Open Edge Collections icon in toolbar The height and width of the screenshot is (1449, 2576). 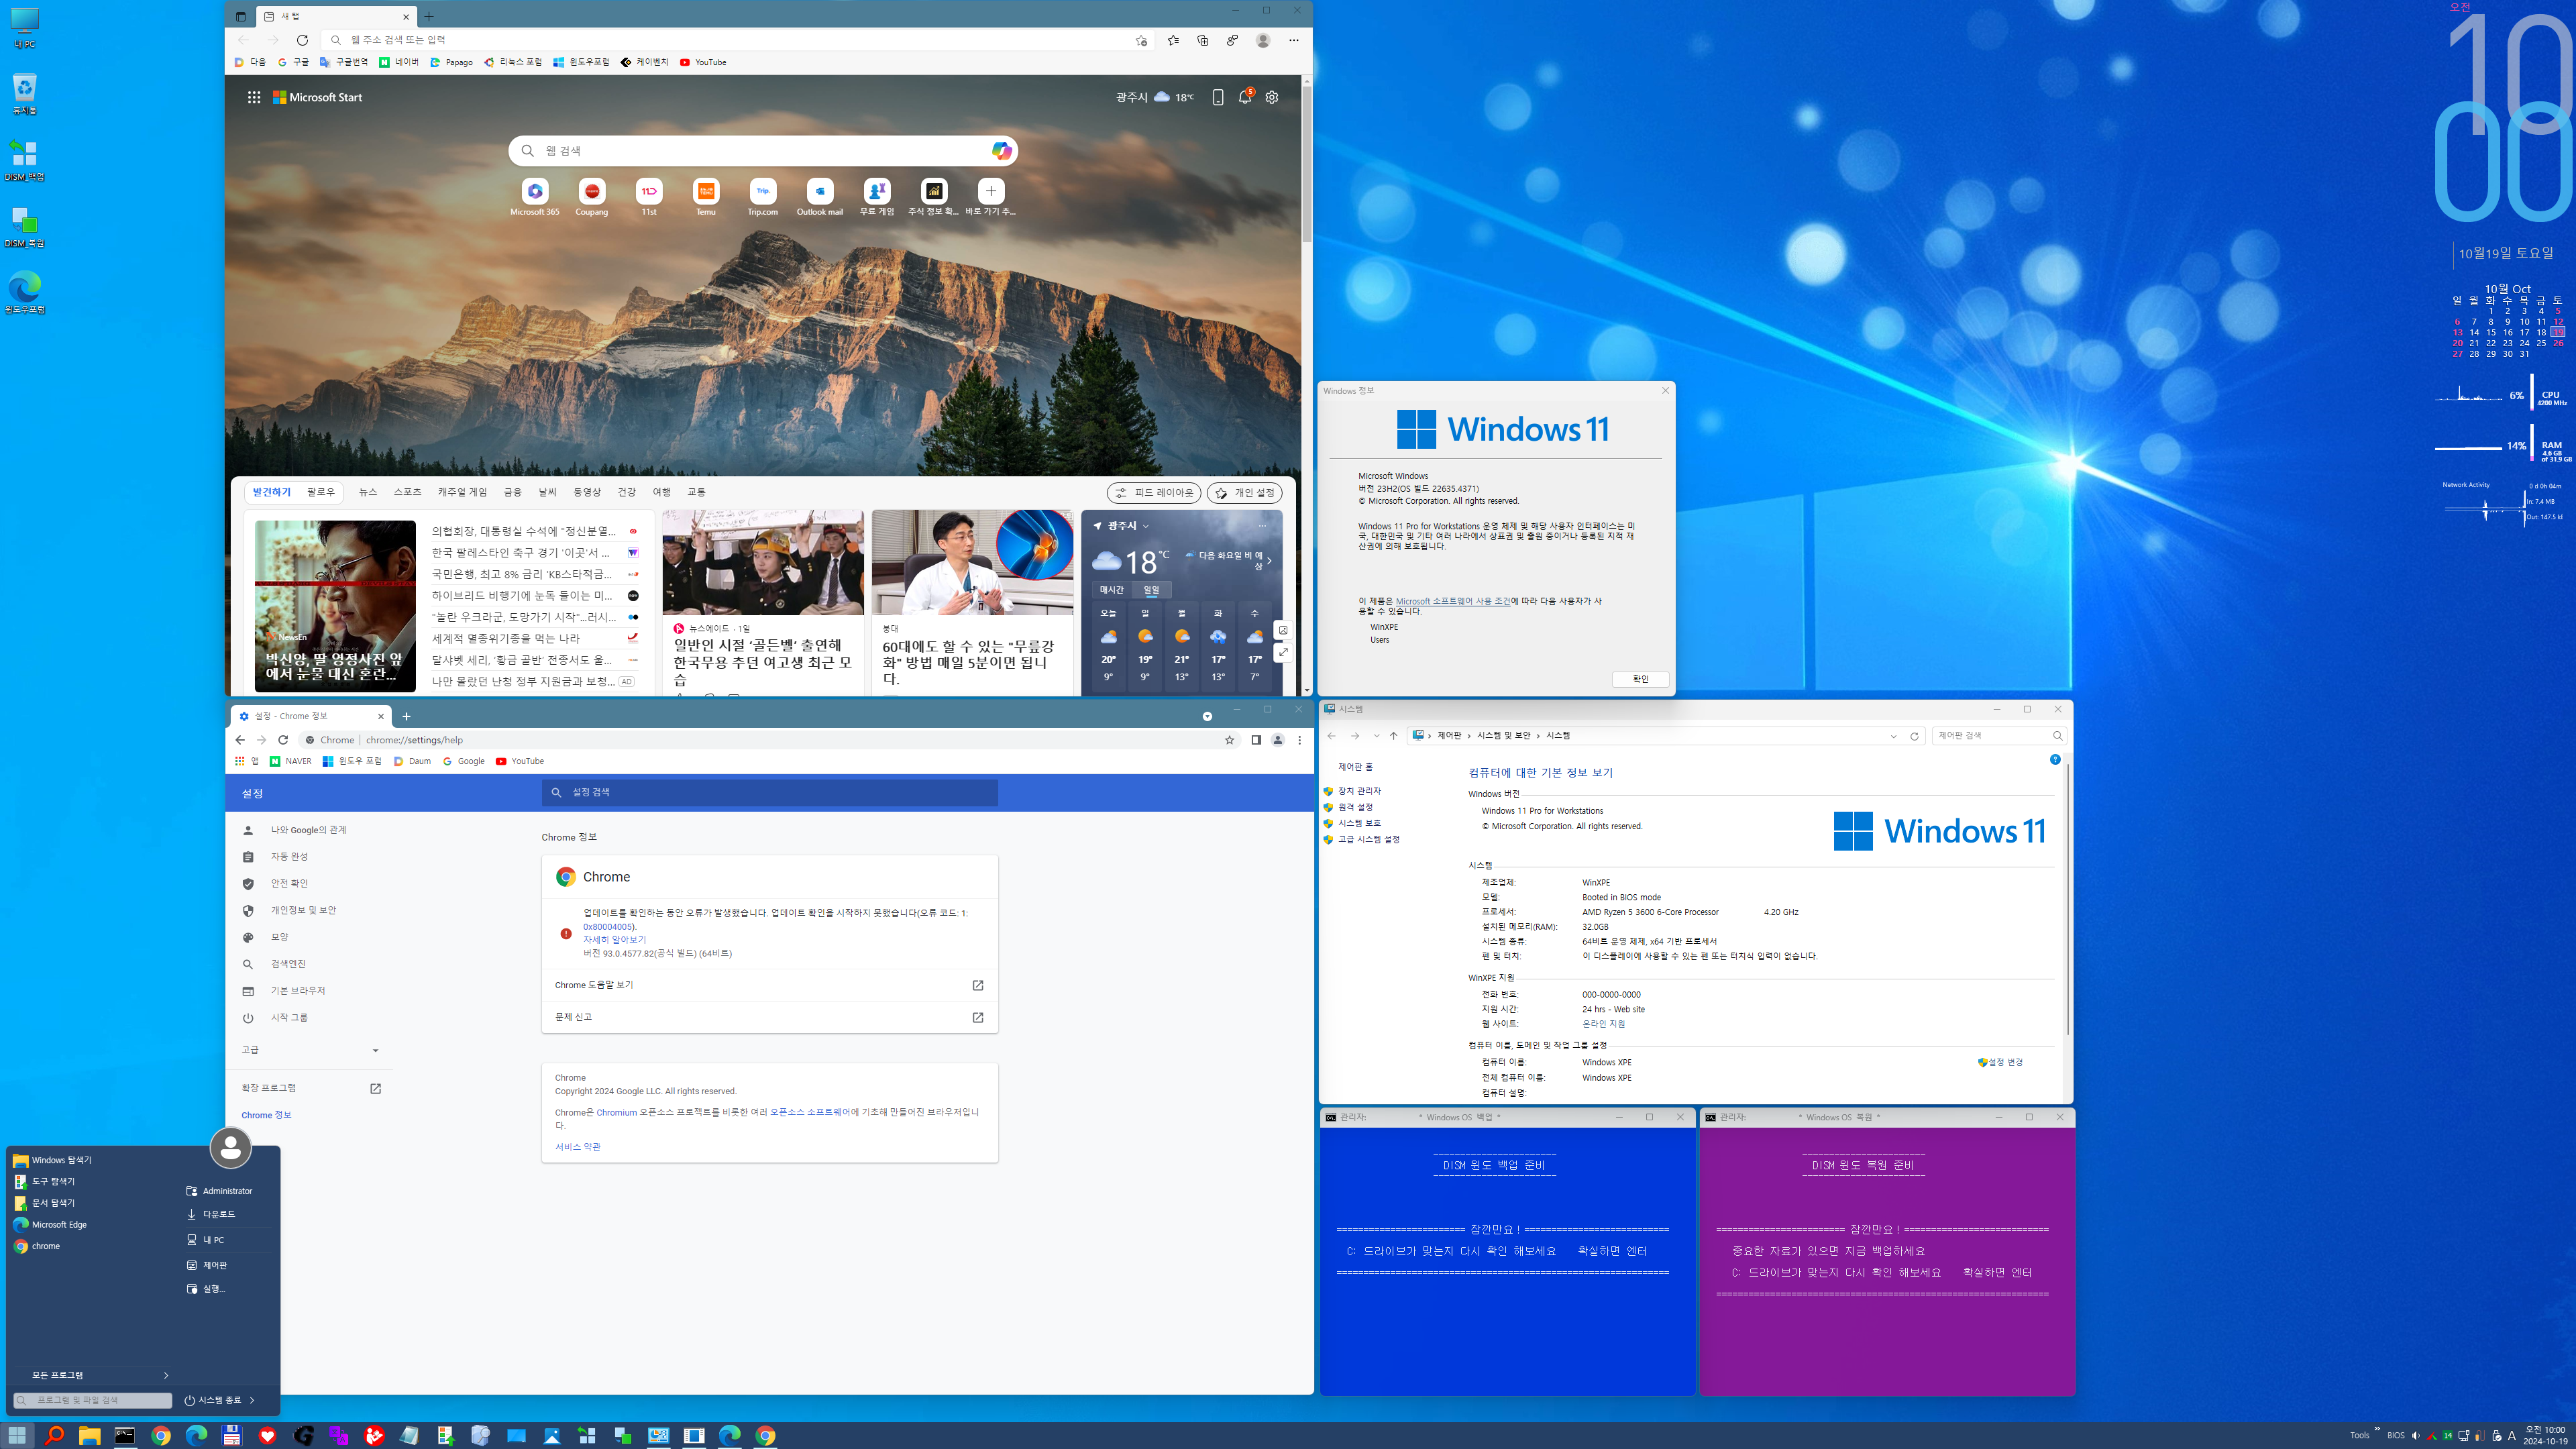tap(1203, 40)
